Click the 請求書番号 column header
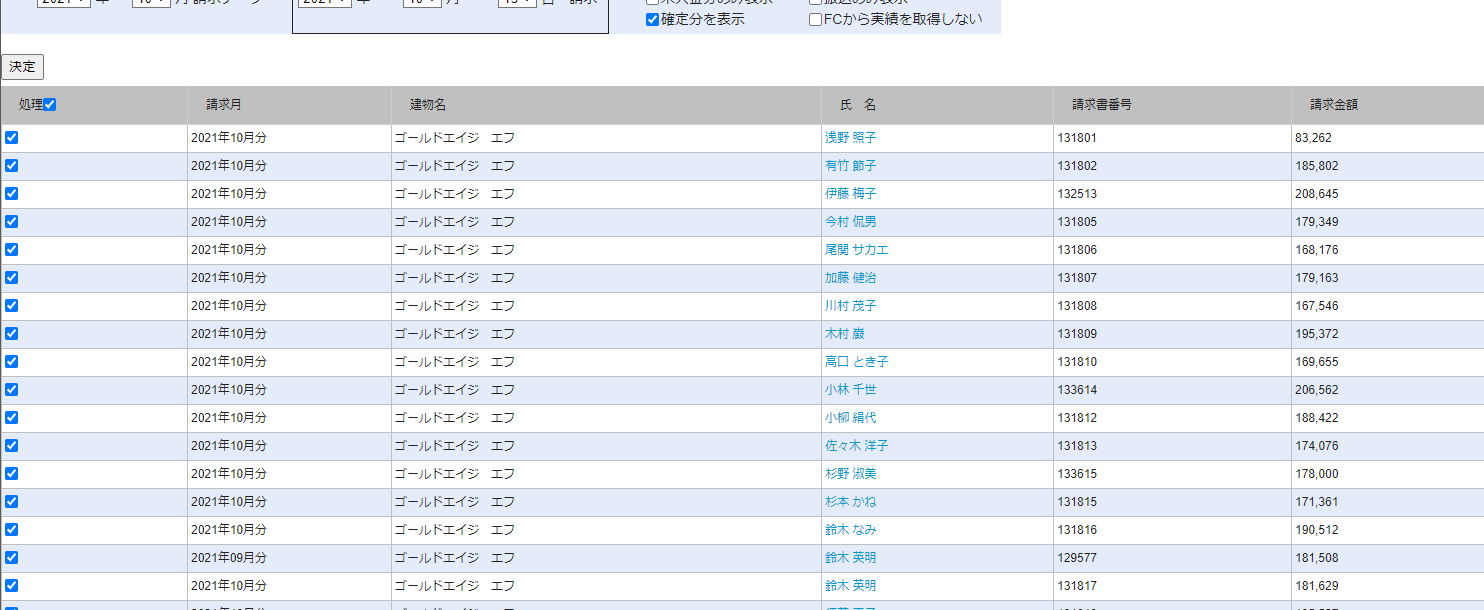Image resolution: width=1484 pixels, height=610 pixels. coord(1102,105)
